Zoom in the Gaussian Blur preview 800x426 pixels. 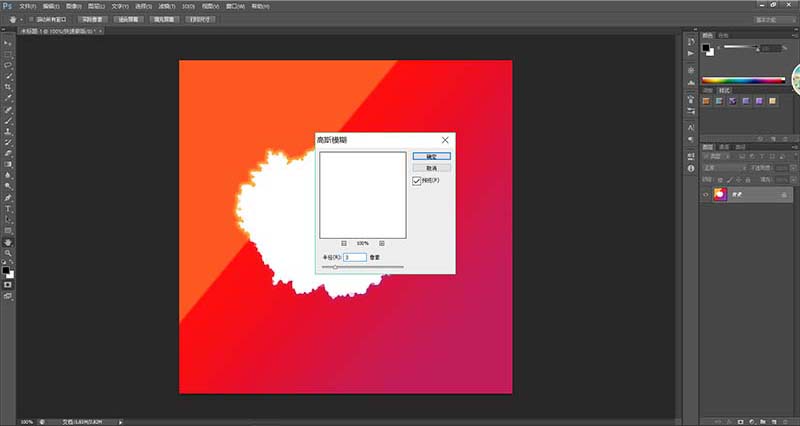[x=382, y=243]
